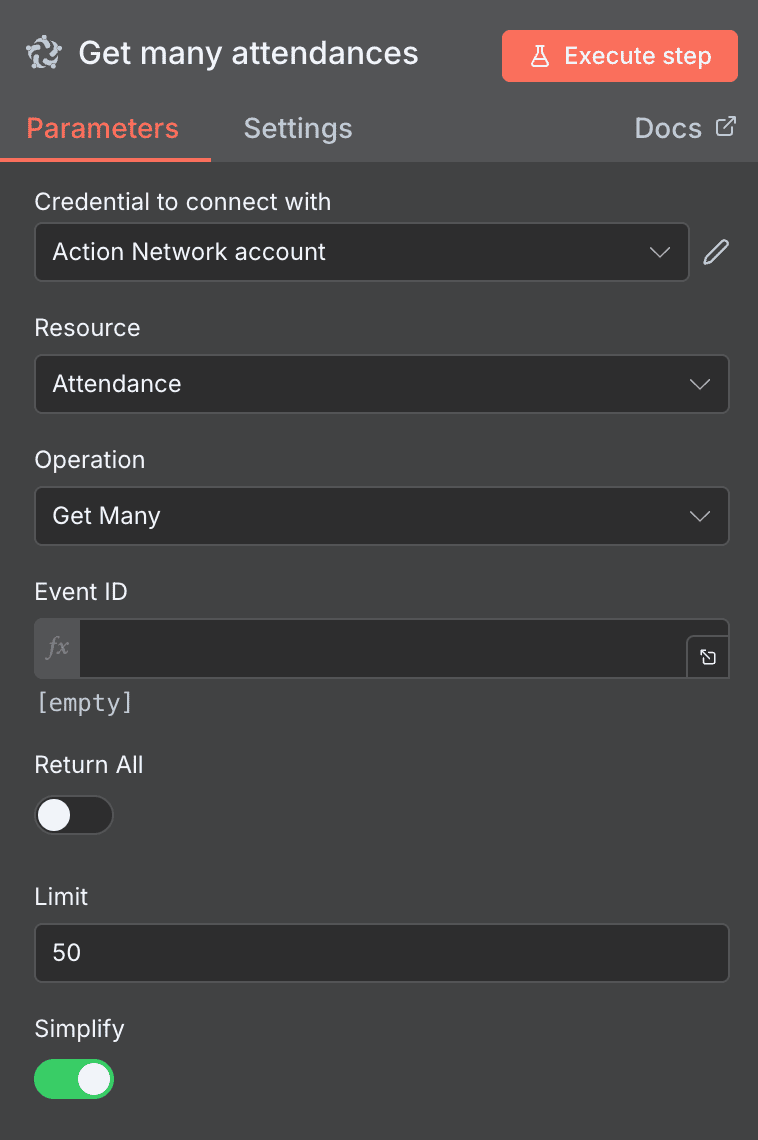Click inside the Event ID input field
The image size is (758, 1140).
coord(390,648)
